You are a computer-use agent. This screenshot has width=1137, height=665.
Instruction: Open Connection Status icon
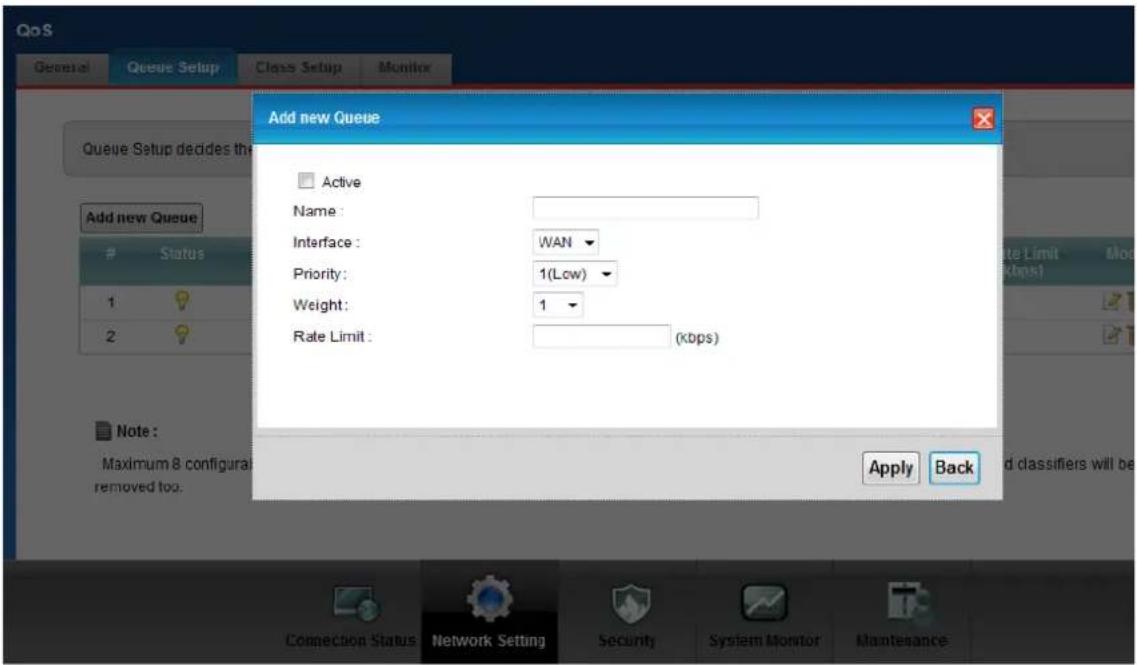pos(355,603)
